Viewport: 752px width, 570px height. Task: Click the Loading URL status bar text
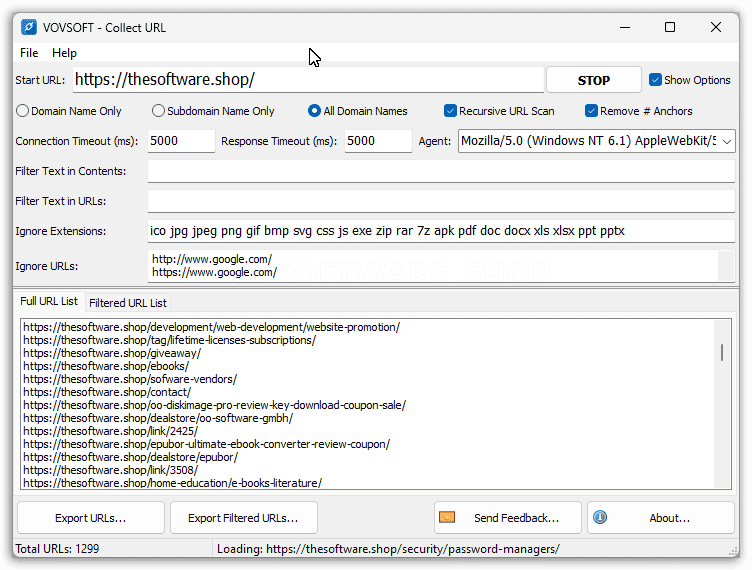pos(388,549)
